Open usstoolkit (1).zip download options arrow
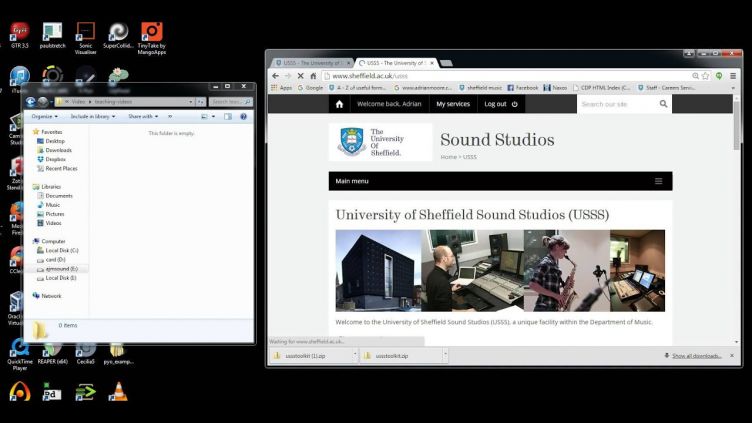This screenshot has width=752, height=423. (x=355, y=355)
